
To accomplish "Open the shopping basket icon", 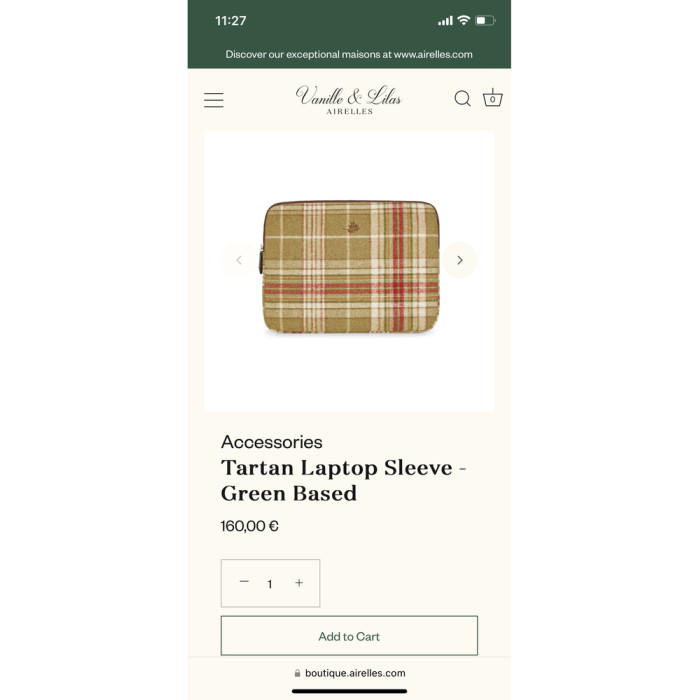I will [492, 98].
